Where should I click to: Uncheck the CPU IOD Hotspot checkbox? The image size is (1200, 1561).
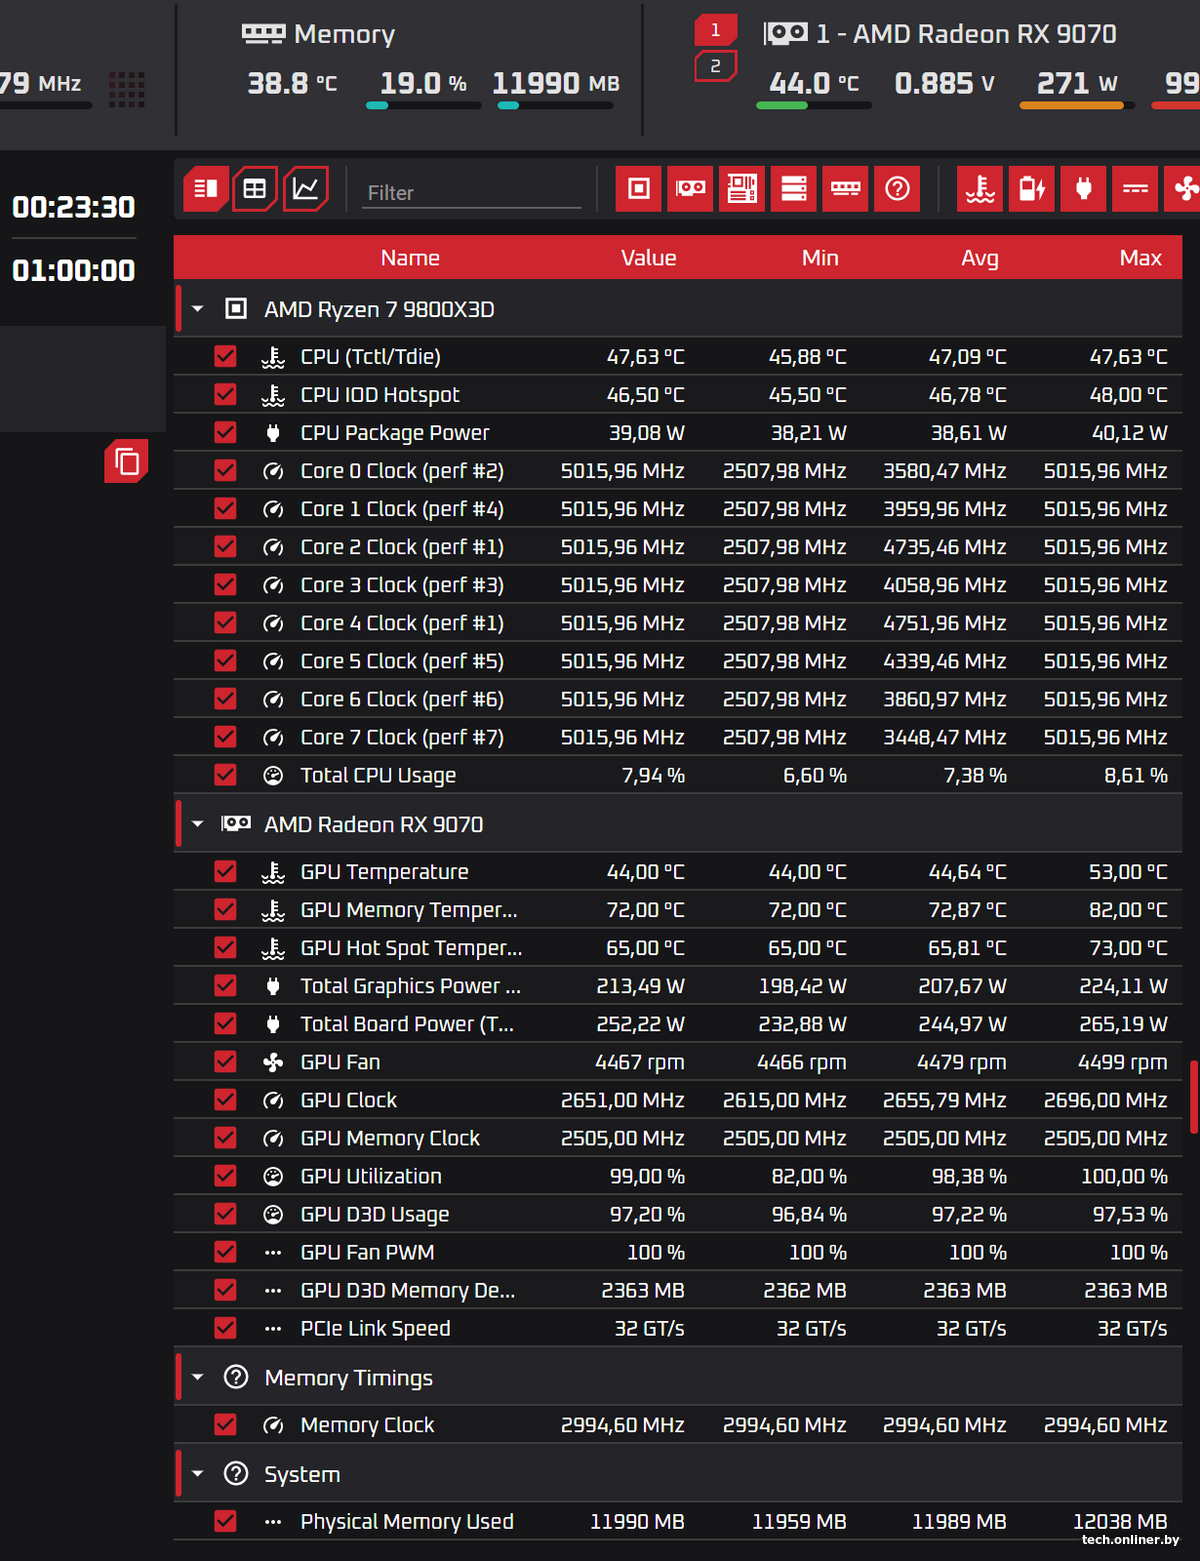click(x=225, y=394)
